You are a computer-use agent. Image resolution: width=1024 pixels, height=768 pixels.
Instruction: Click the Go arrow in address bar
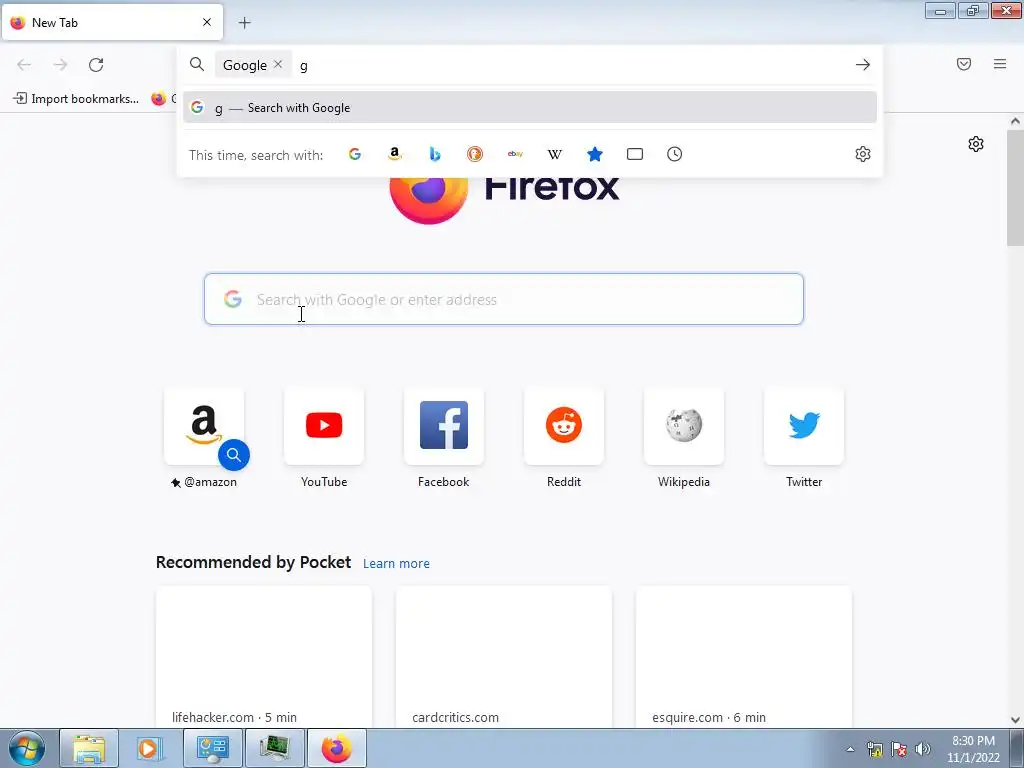[863, 65]
